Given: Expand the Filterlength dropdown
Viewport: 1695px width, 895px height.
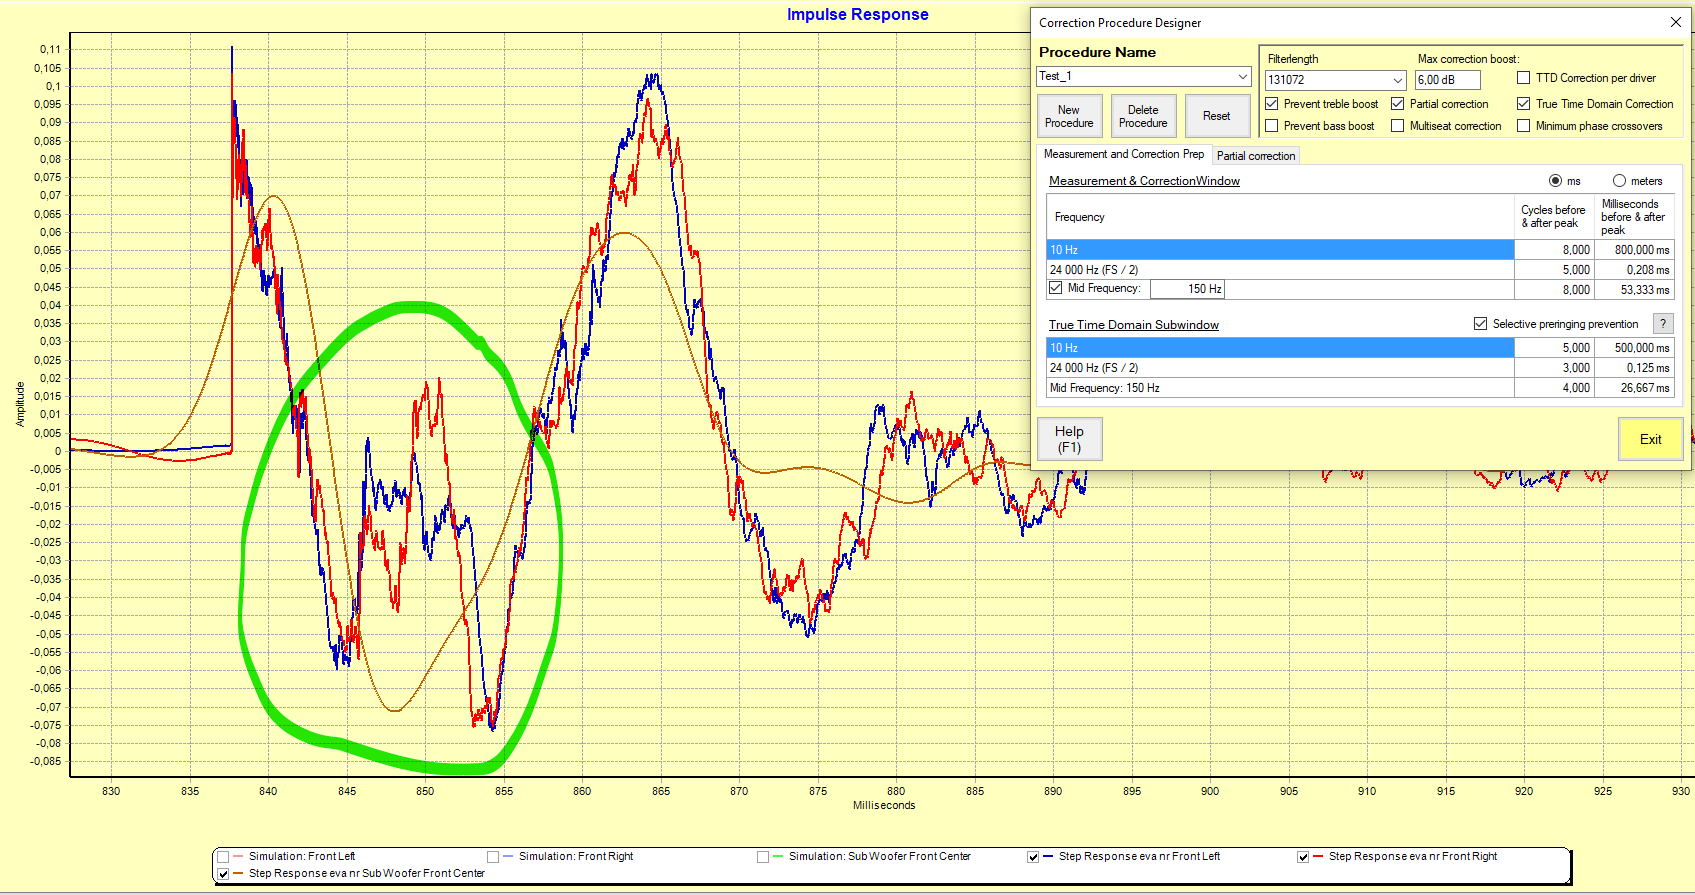Looking at the screenshot, I should click(x=1397, y=80).
